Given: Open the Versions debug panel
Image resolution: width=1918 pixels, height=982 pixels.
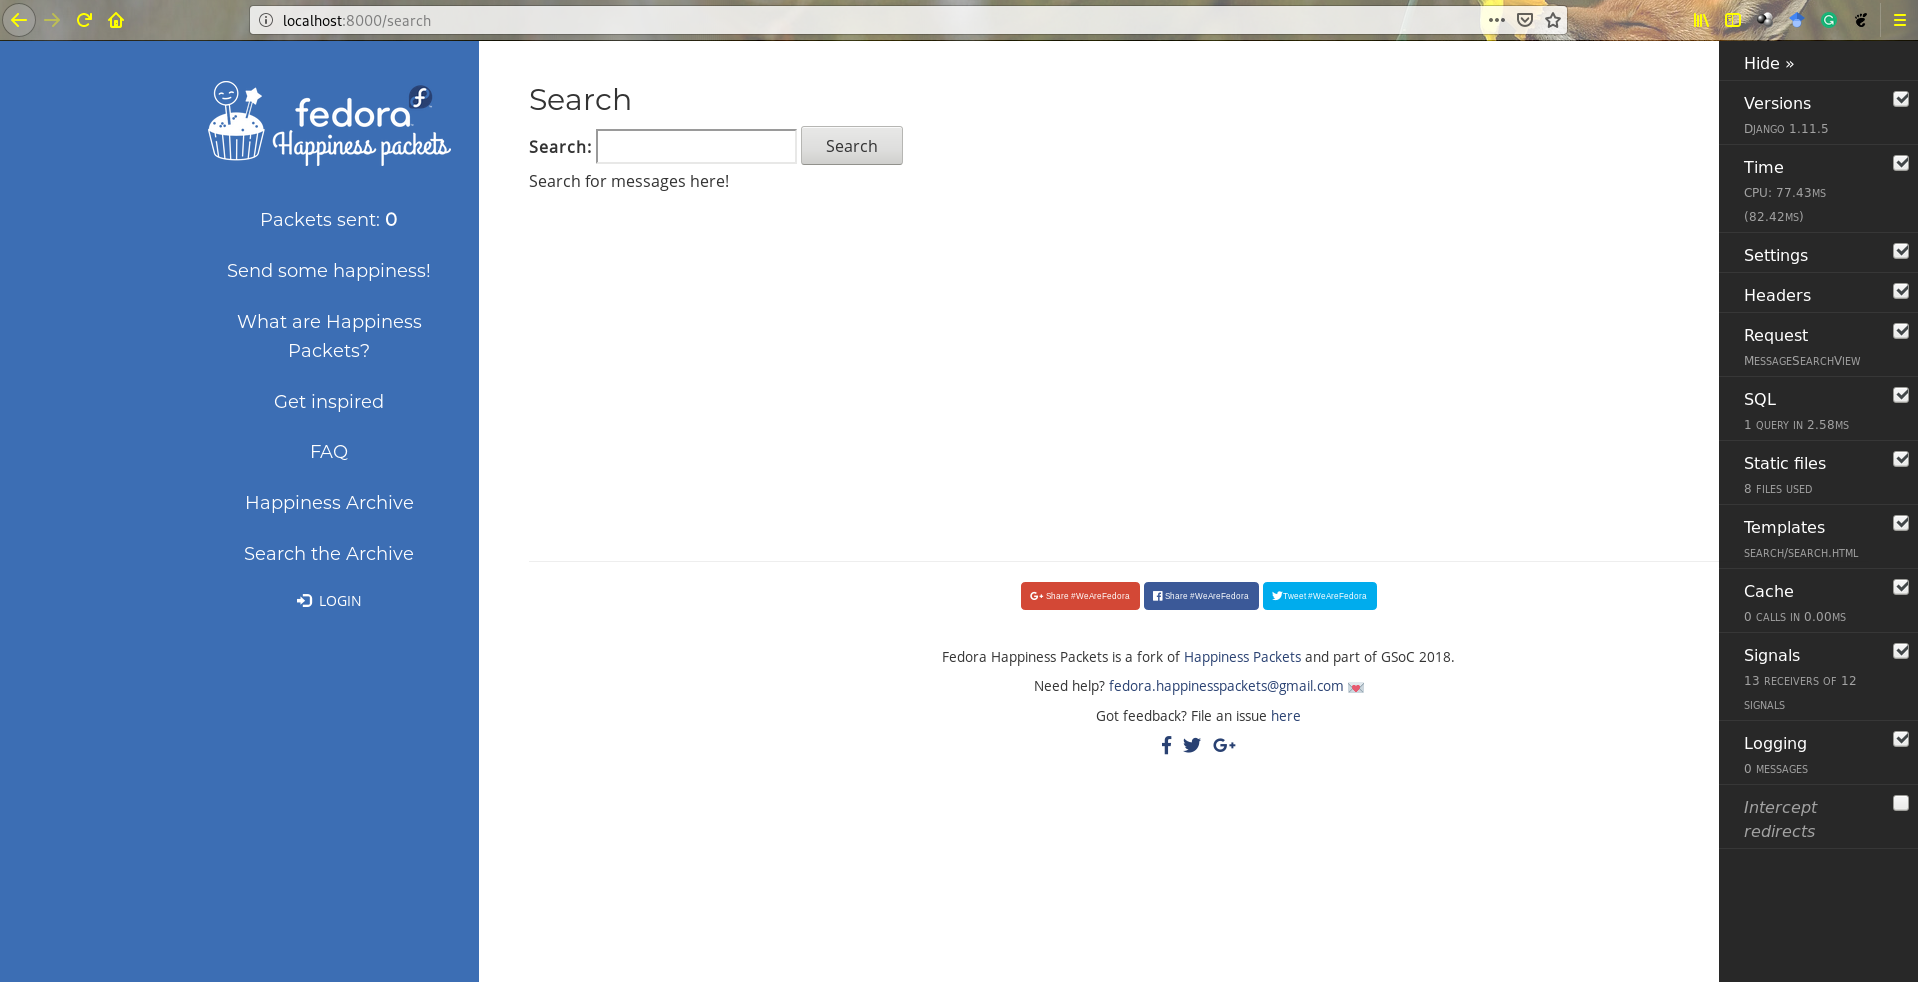Looking at the screenshot, I should coord(1777,103).
